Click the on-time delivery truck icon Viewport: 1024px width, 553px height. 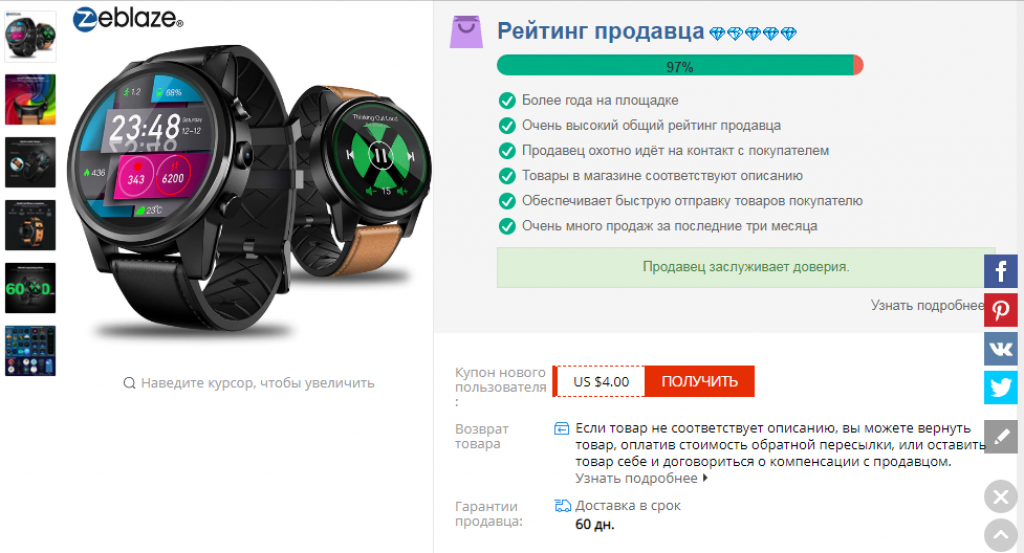[x=562, y=505]
